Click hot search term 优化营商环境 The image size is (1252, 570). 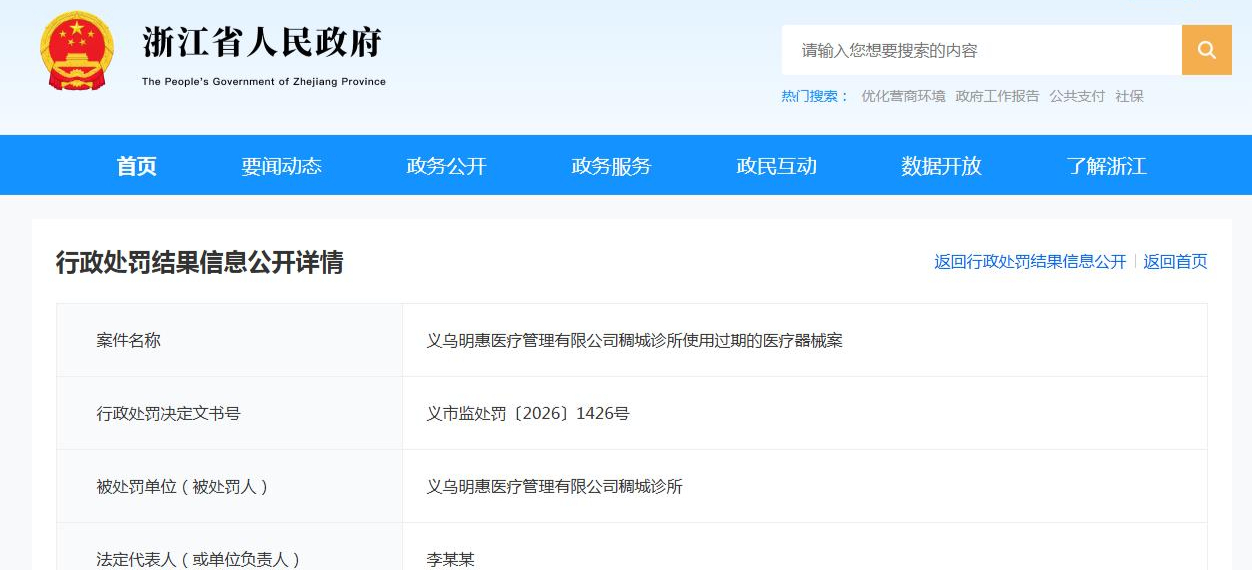(903, 96)
